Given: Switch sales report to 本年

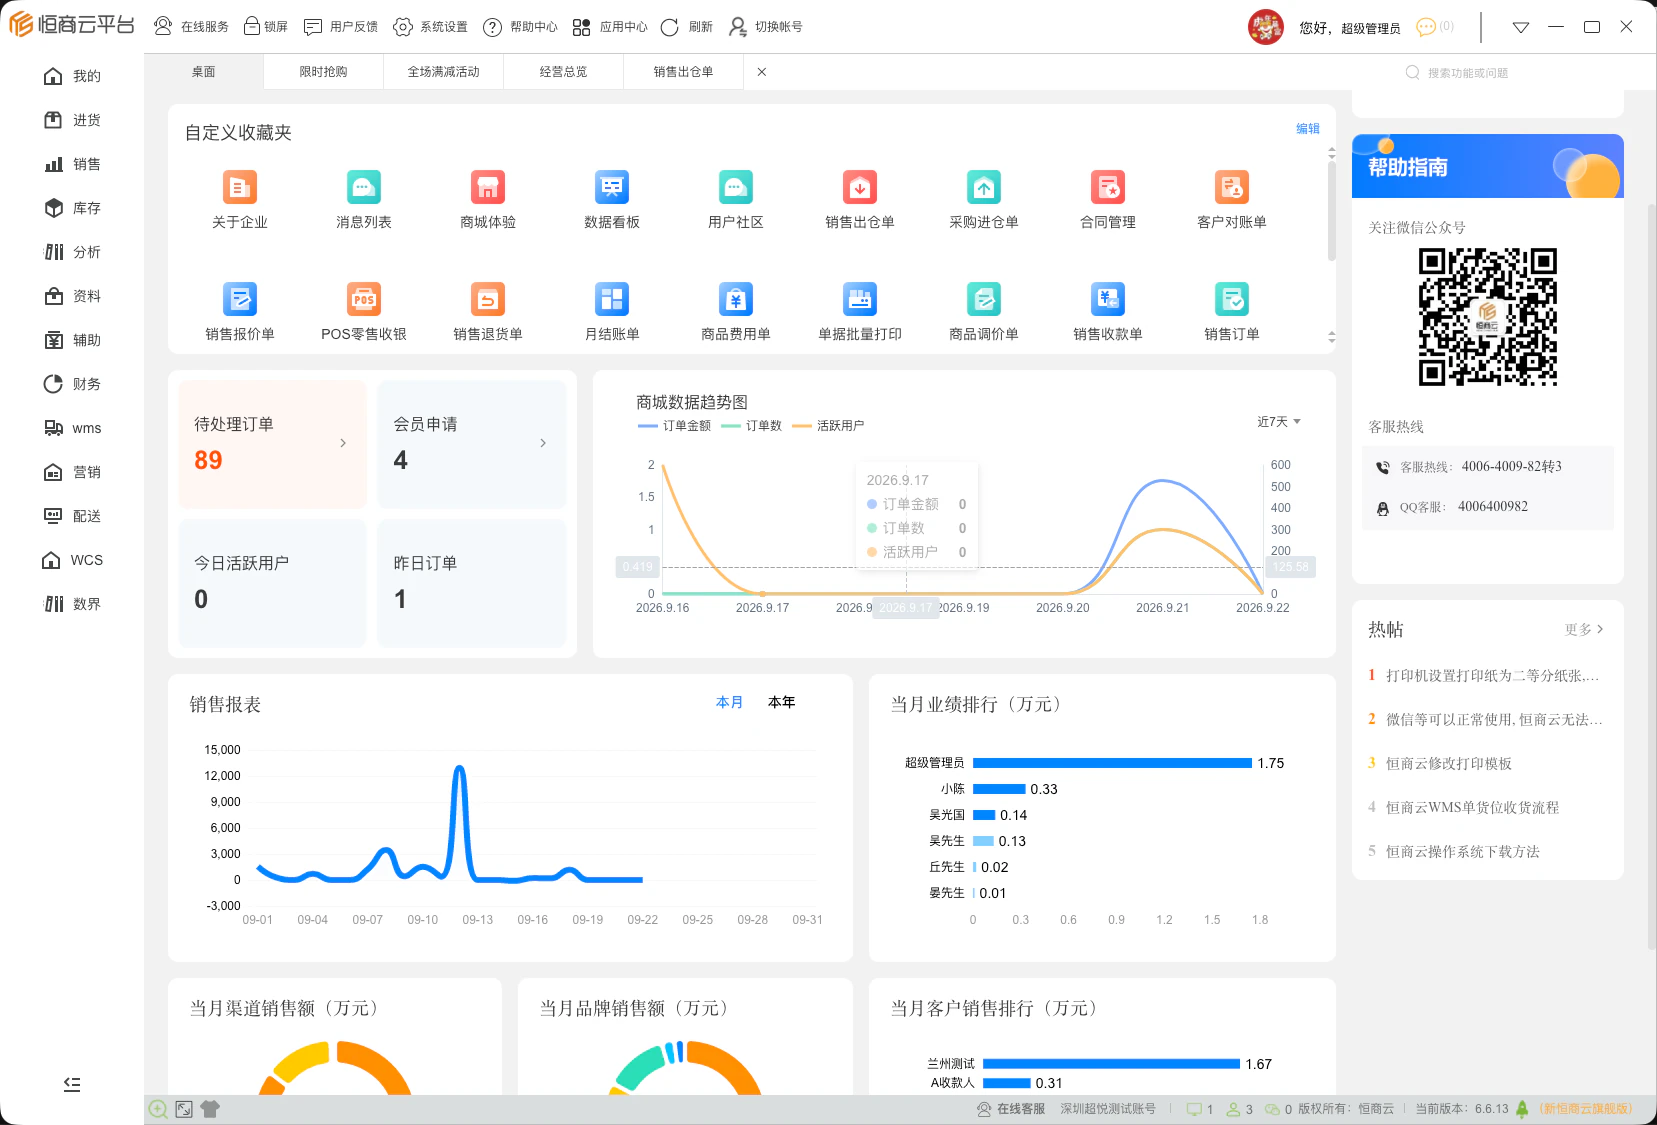Looking at the screenshot, I should (x=781, y=703).
